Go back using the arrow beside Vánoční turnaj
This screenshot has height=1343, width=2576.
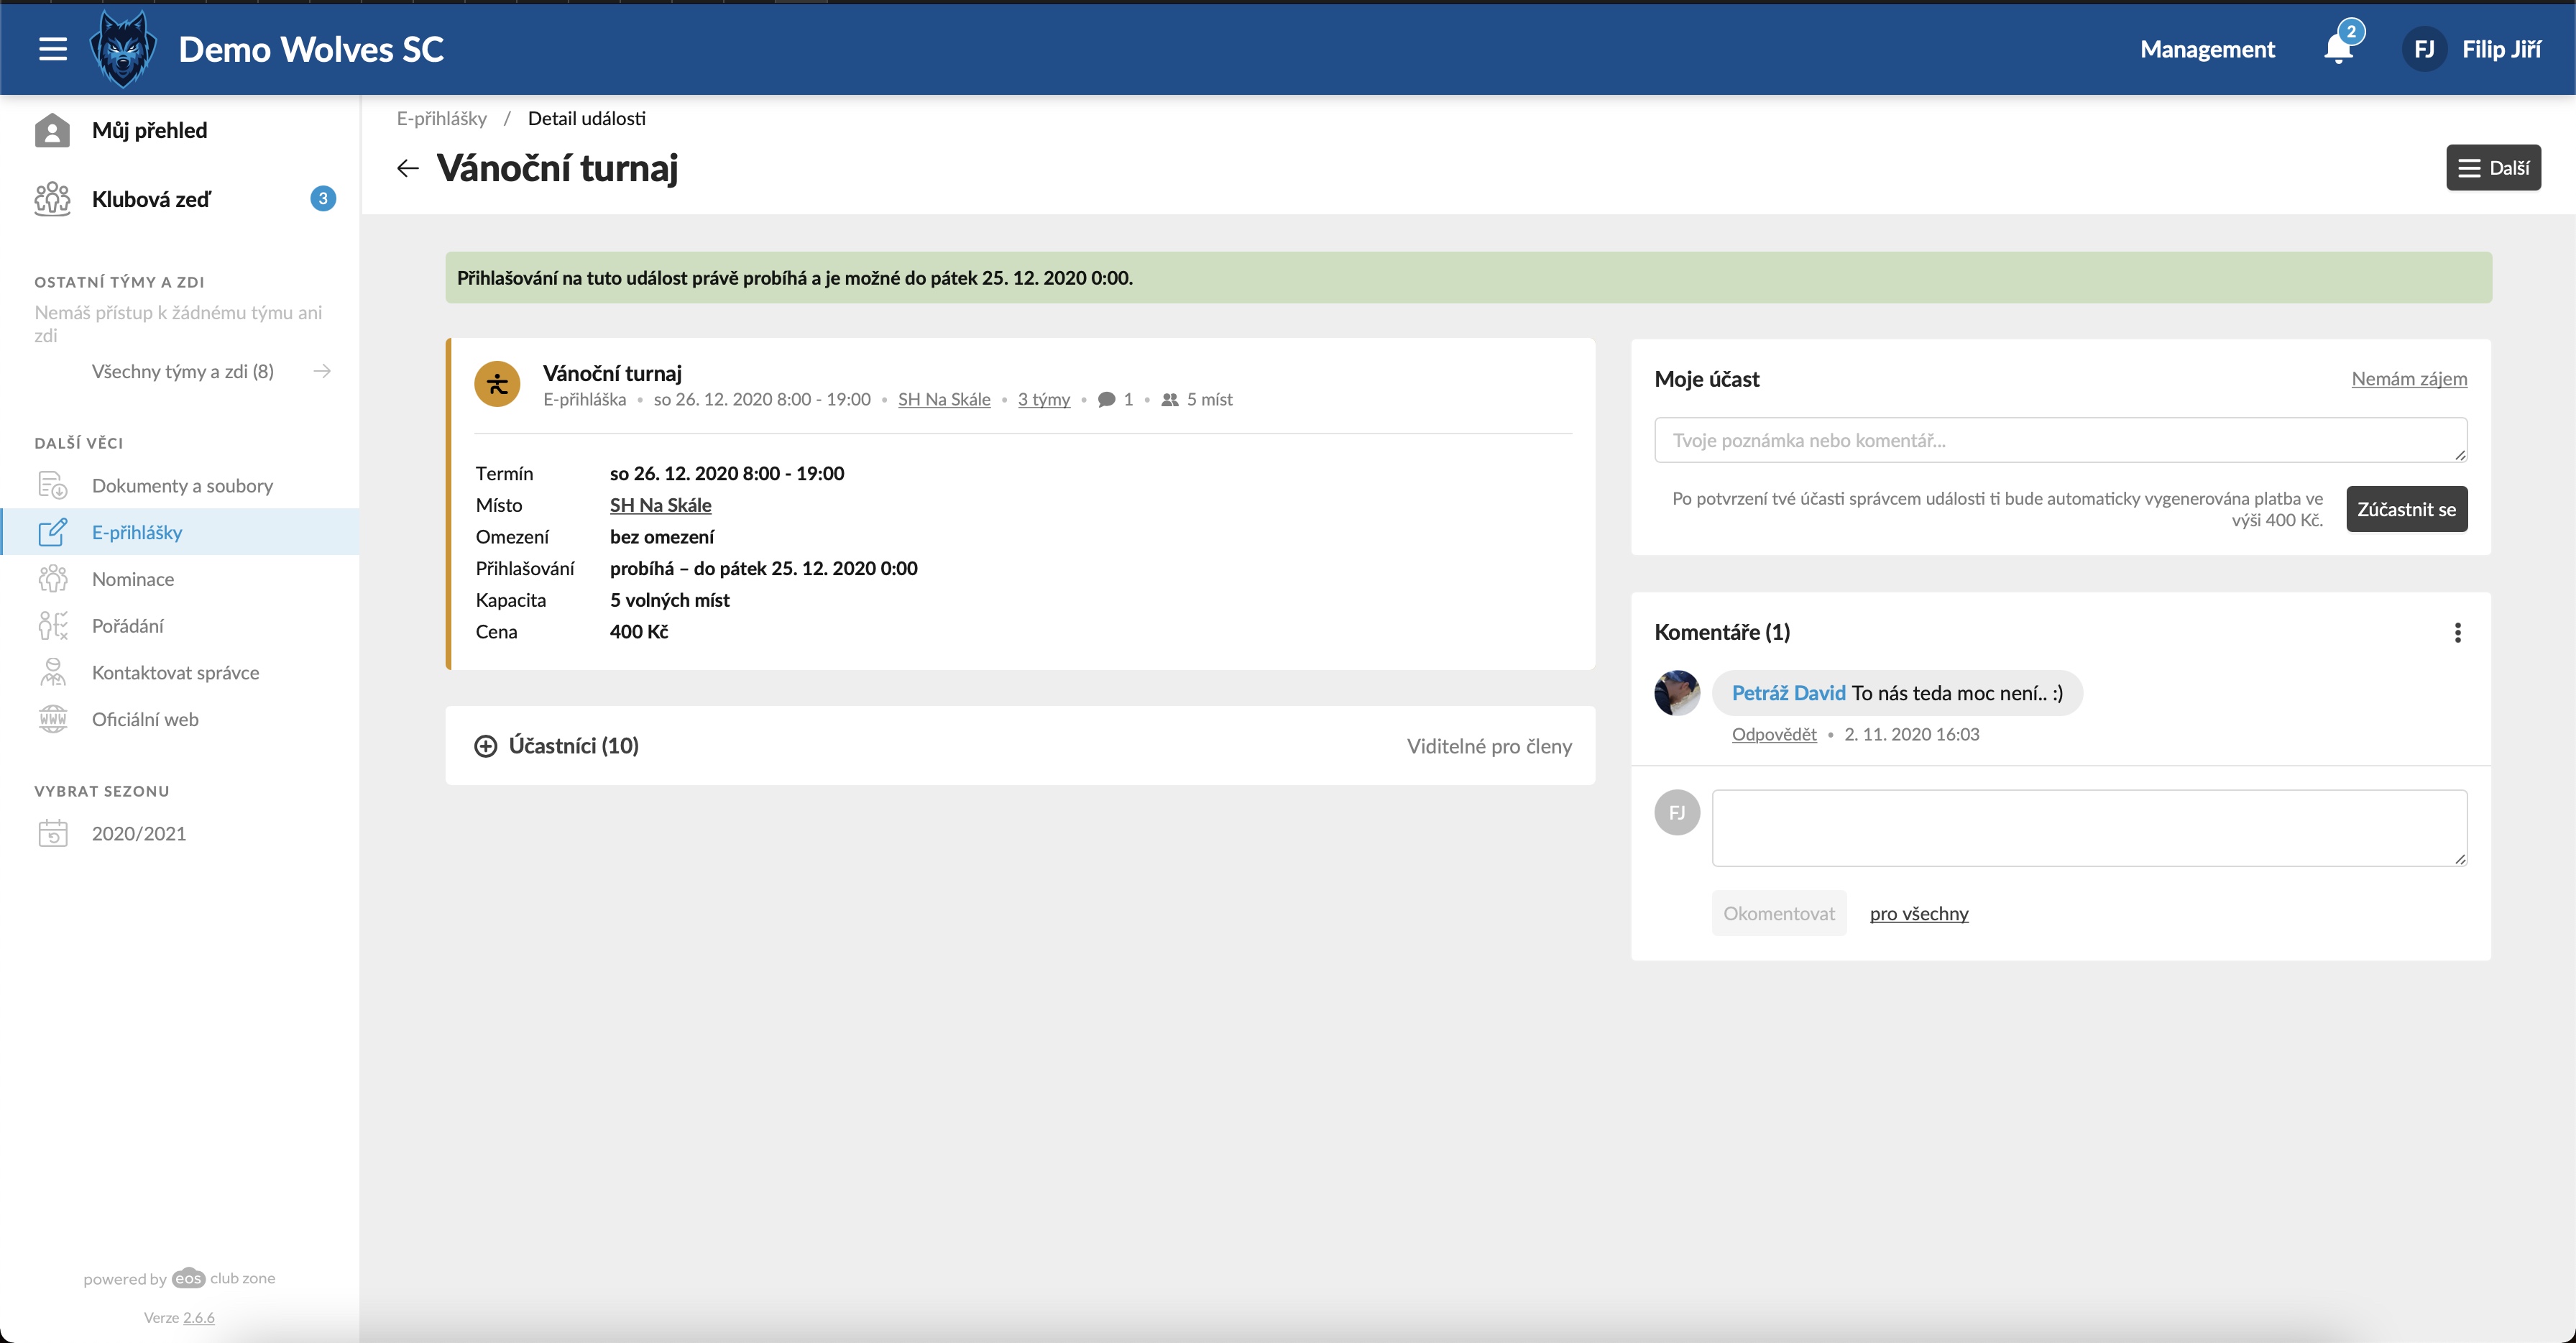(407, 168)
